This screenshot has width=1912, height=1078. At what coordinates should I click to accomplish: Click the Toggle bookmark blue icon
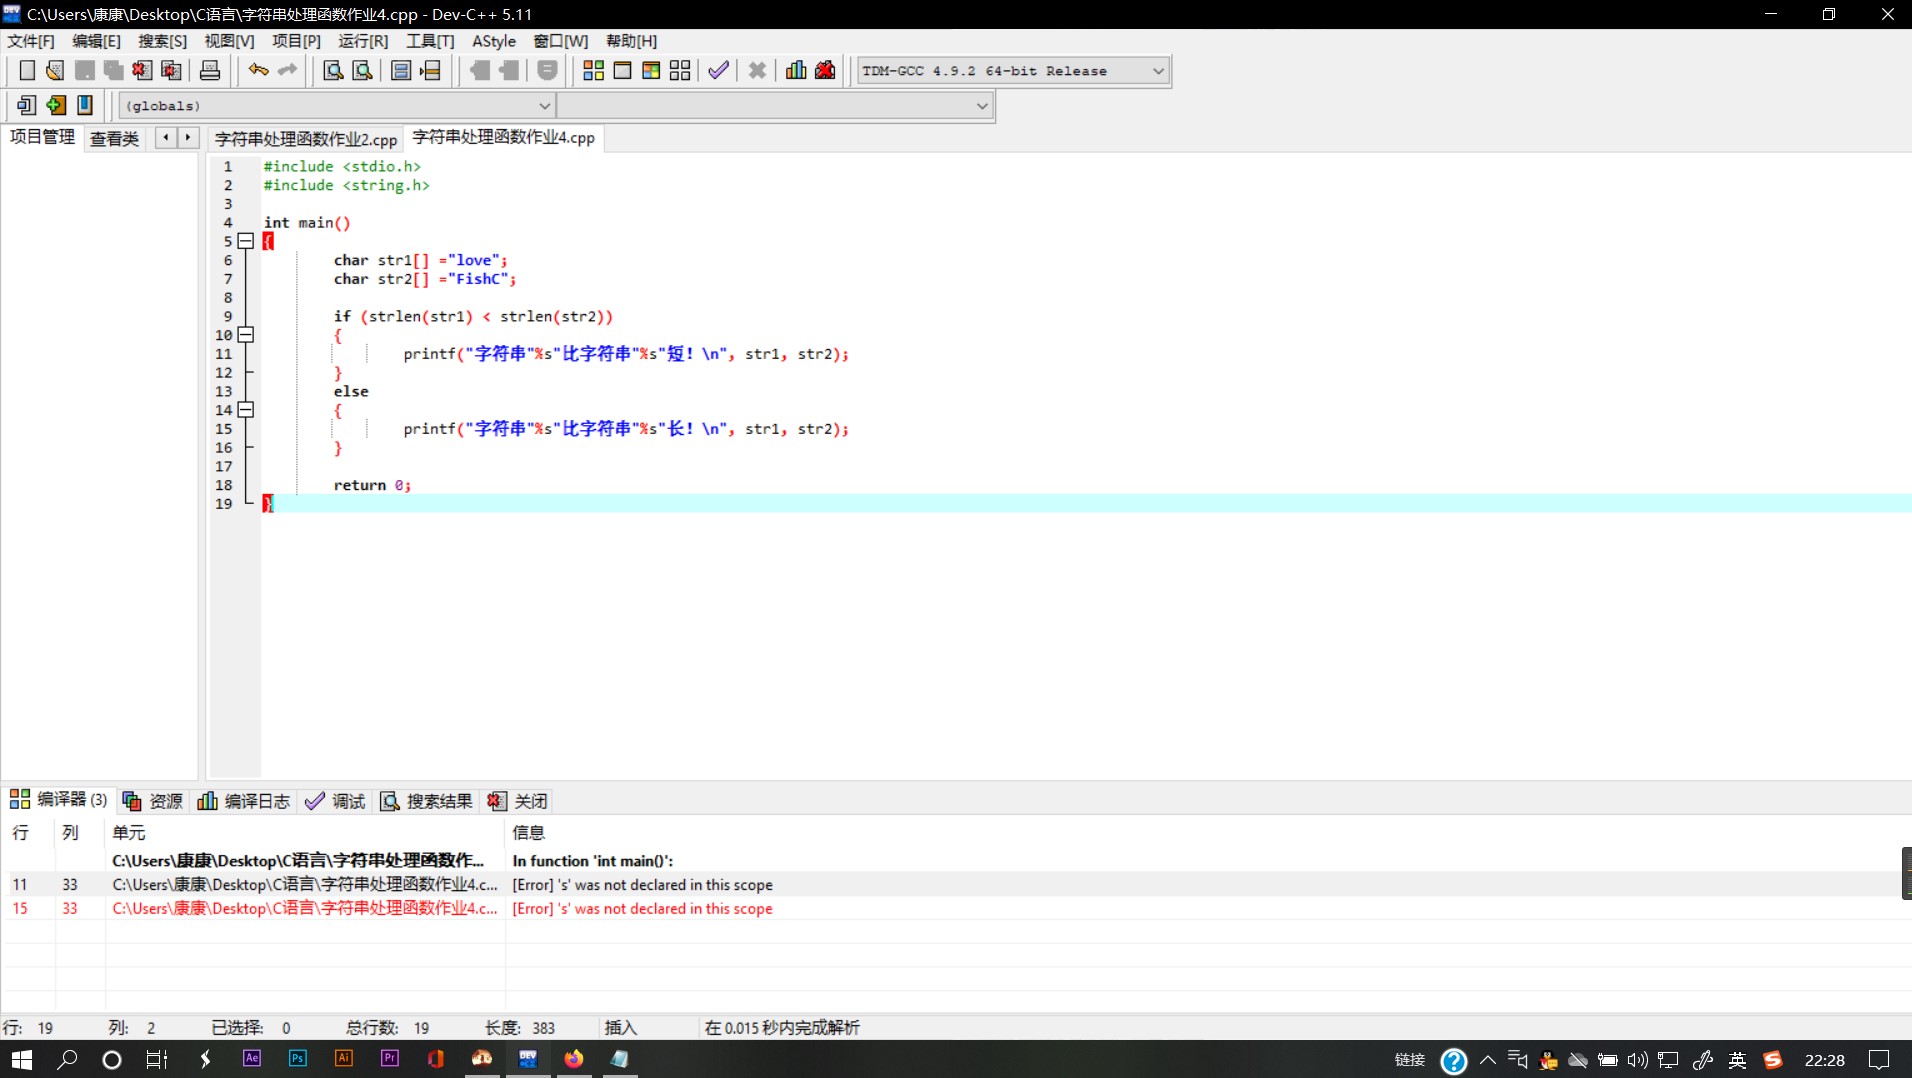[85, 105]
